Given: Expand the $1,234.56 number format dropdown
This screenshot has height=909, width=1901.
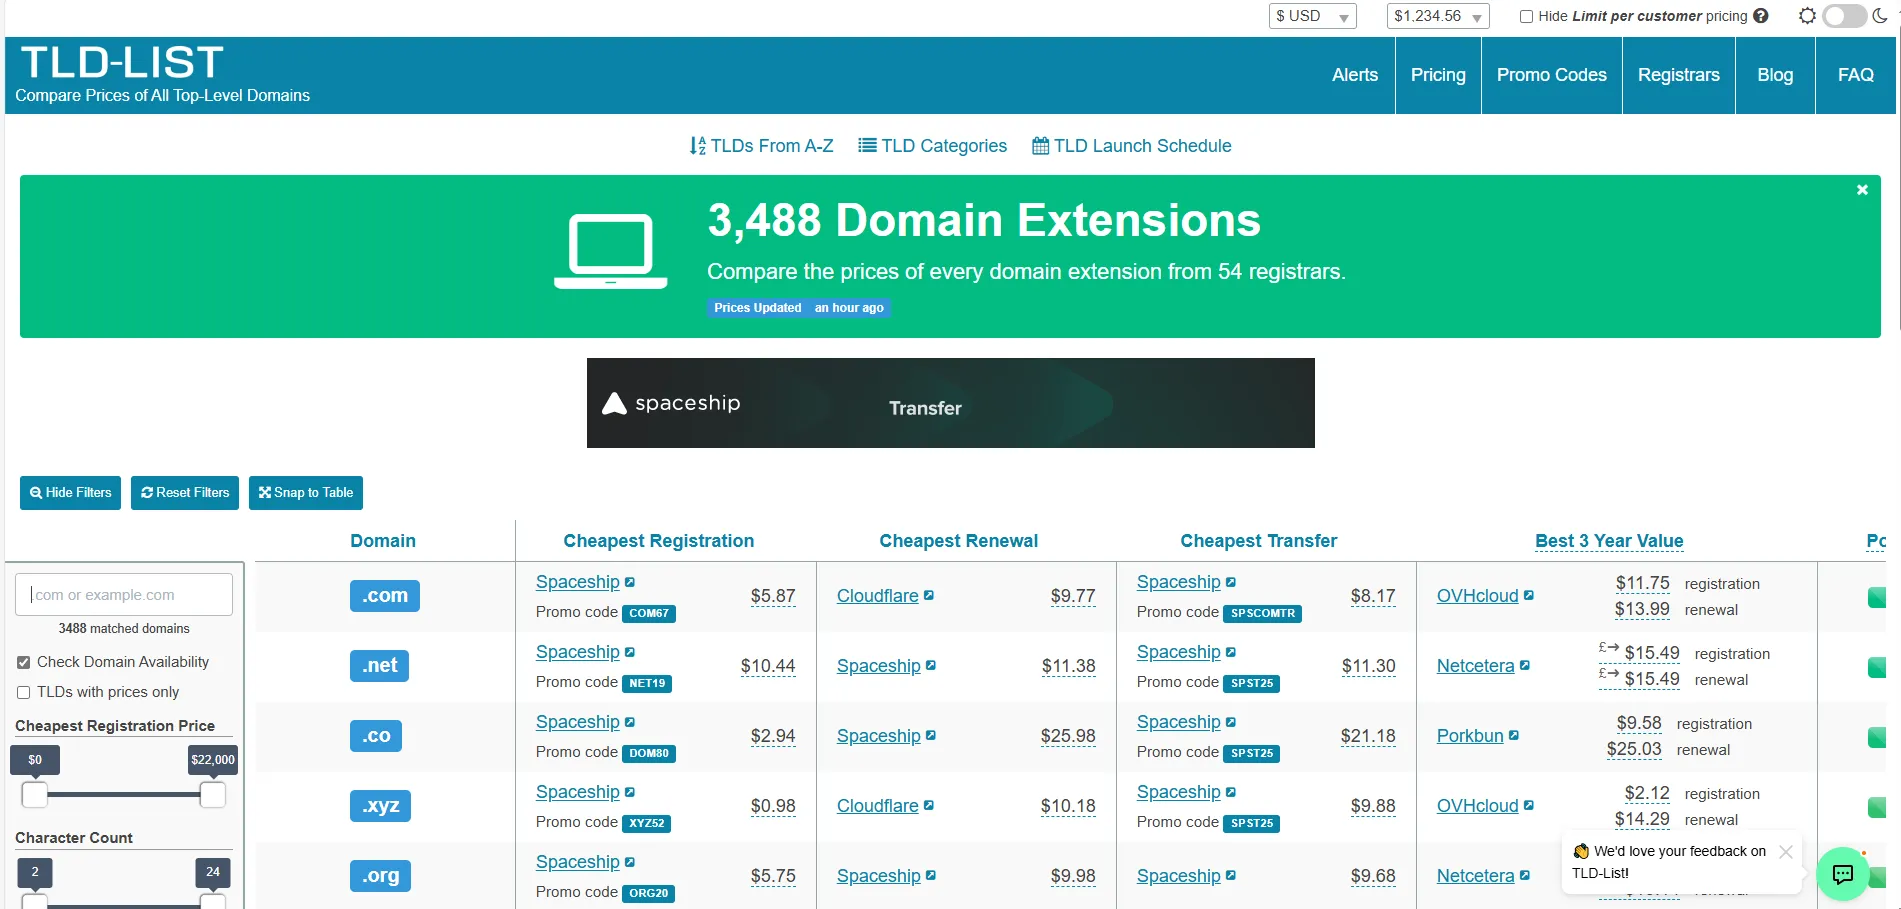Looking at the screenshot, I should (1438, 16).
